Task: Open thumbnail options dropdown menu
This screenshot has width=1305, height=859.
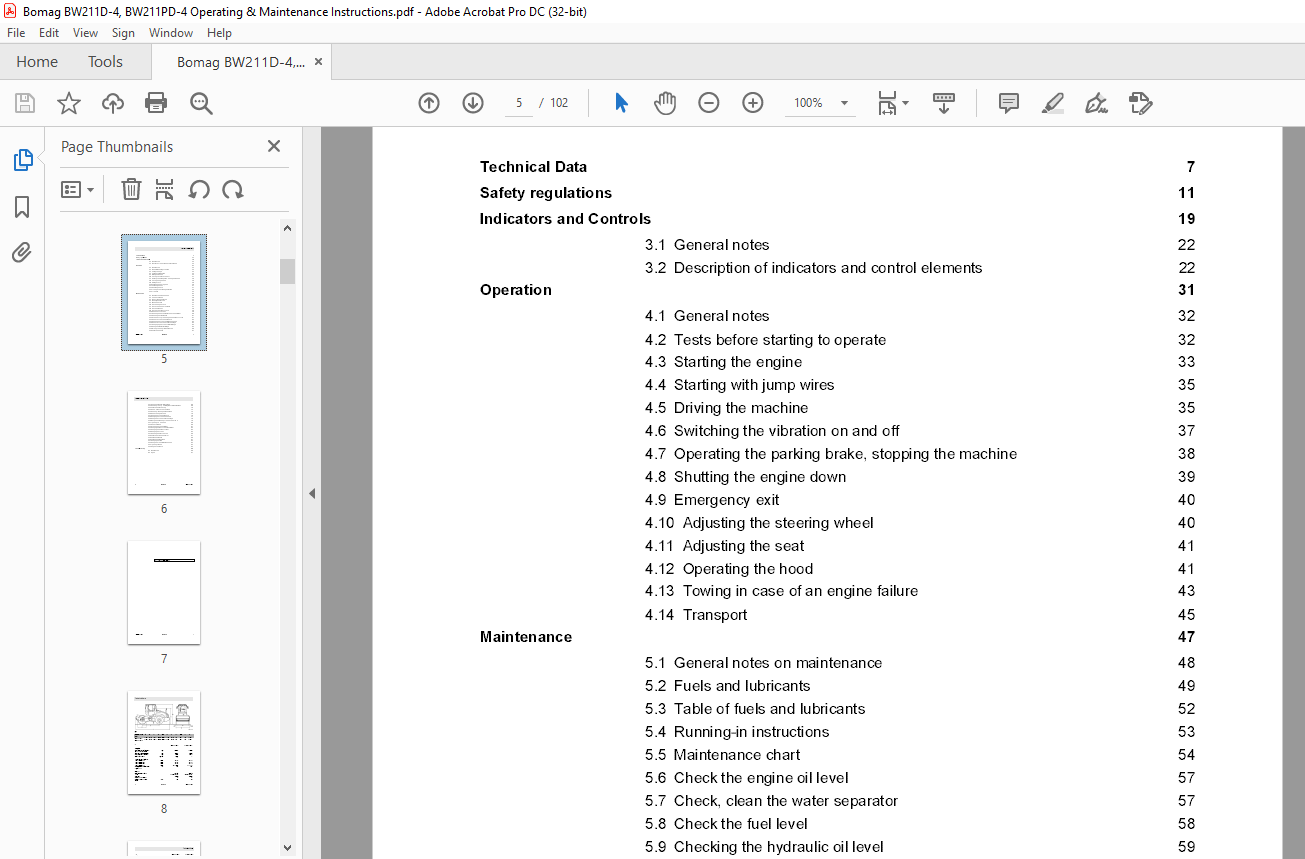Action: click(77, 189)
